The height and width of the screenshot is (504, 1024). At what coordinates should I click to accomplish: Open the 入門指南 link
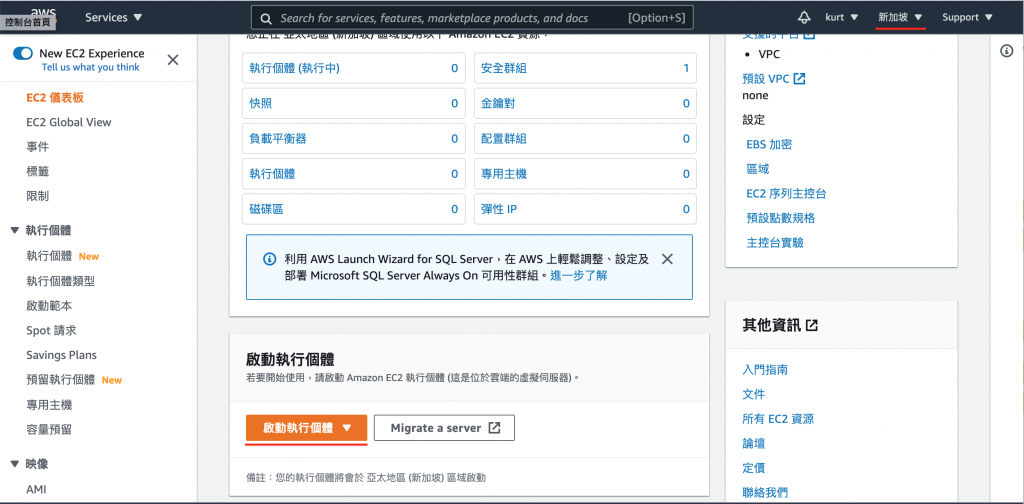[x=765, y=370]
